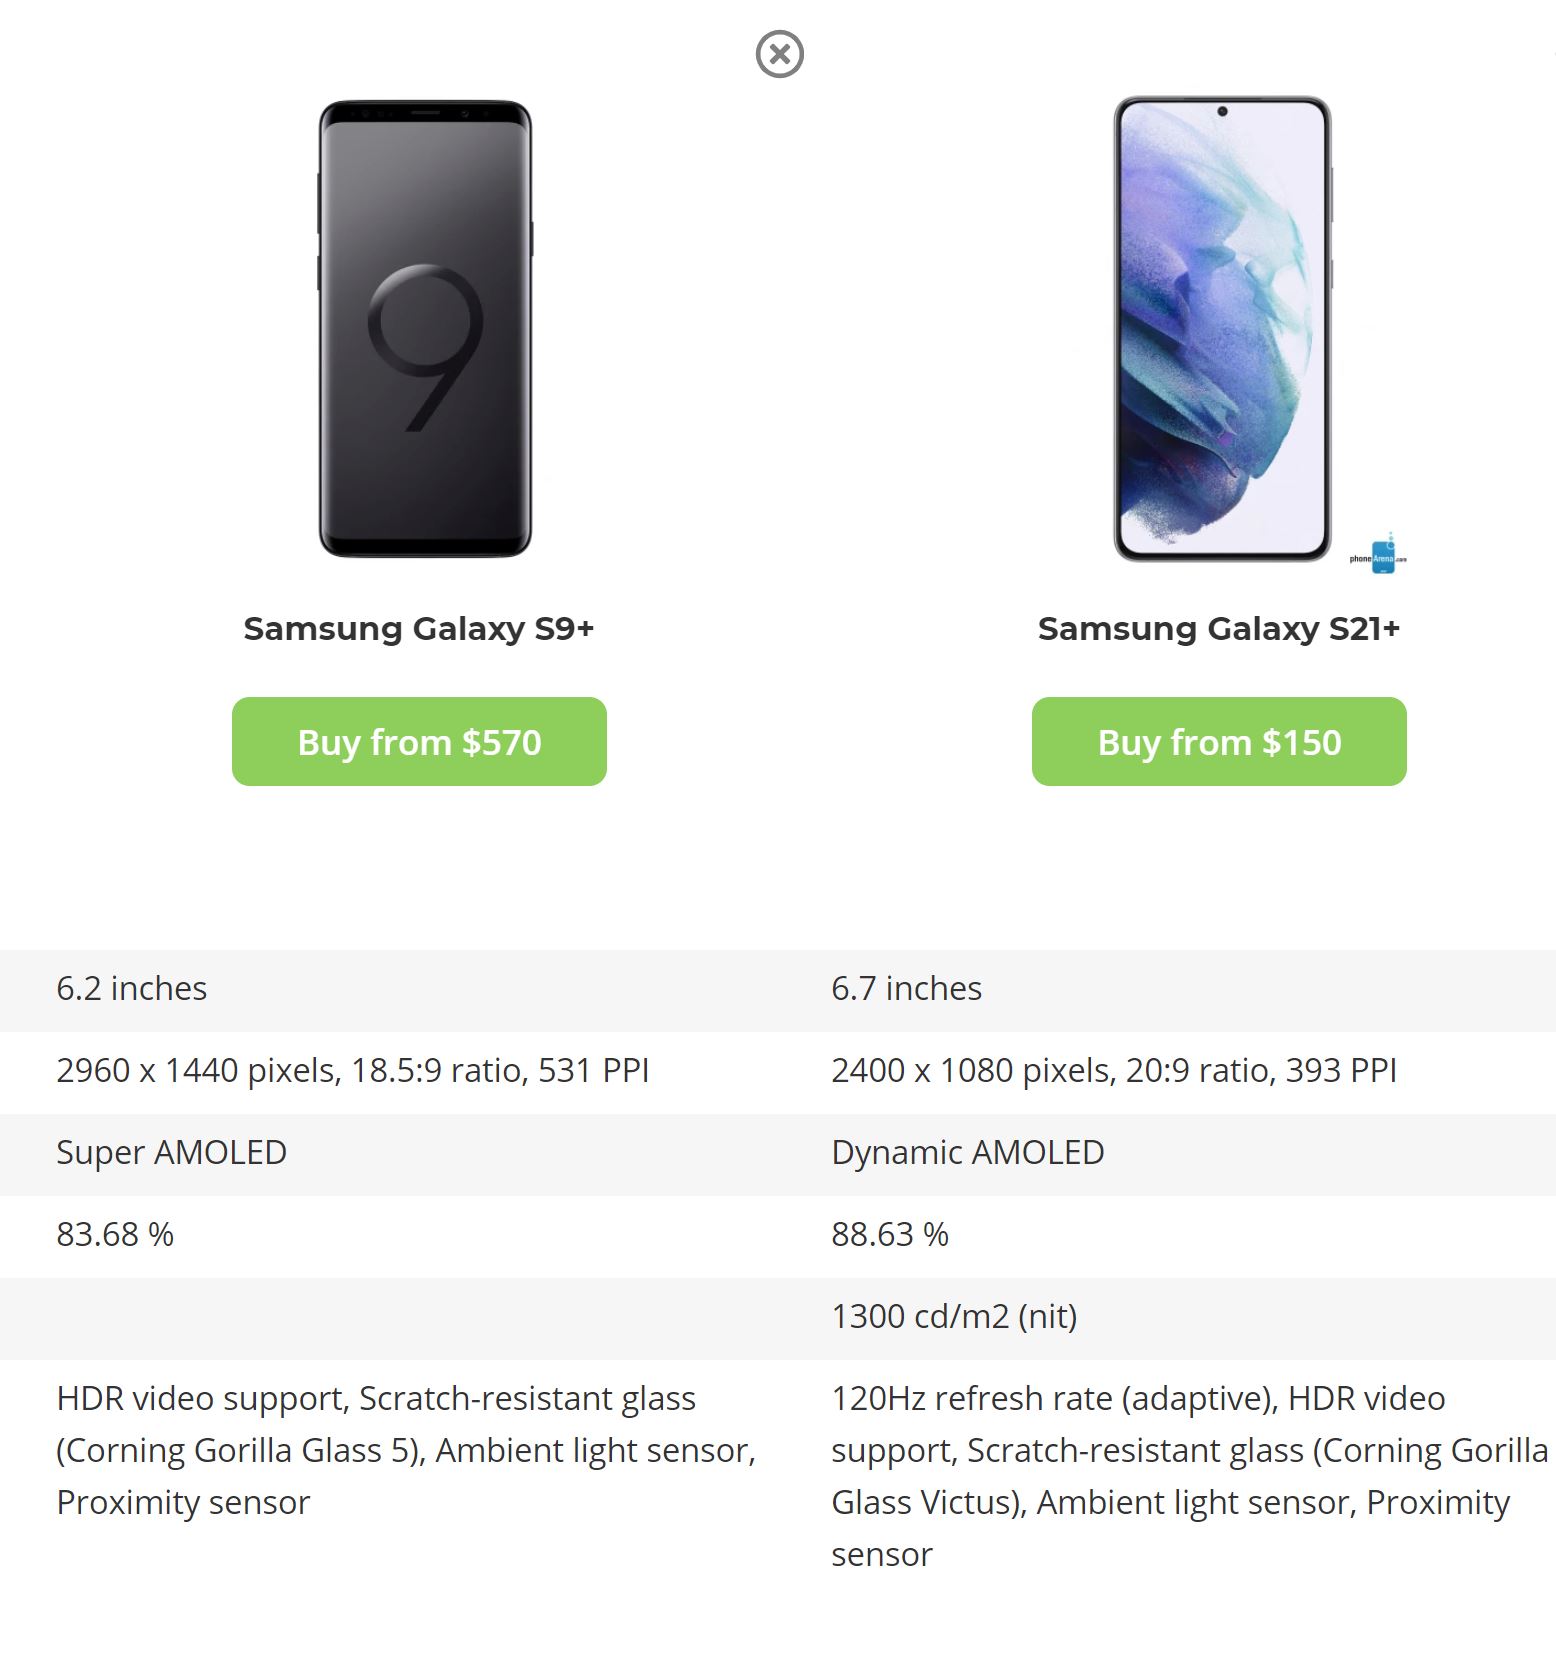Select the Samsung Galaxy S21+ title link
1556x1665 pixels.
pyautogui.click(x=1221, y=629)
